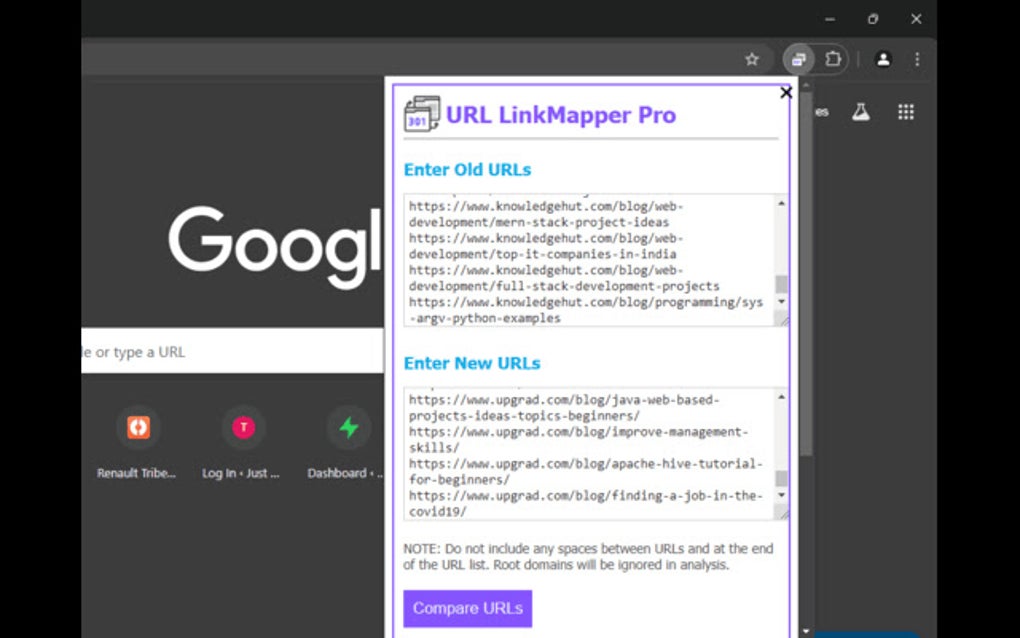Open the Chrome profile avatar
The image size is (1020, 638).
(x=883, y=59)
